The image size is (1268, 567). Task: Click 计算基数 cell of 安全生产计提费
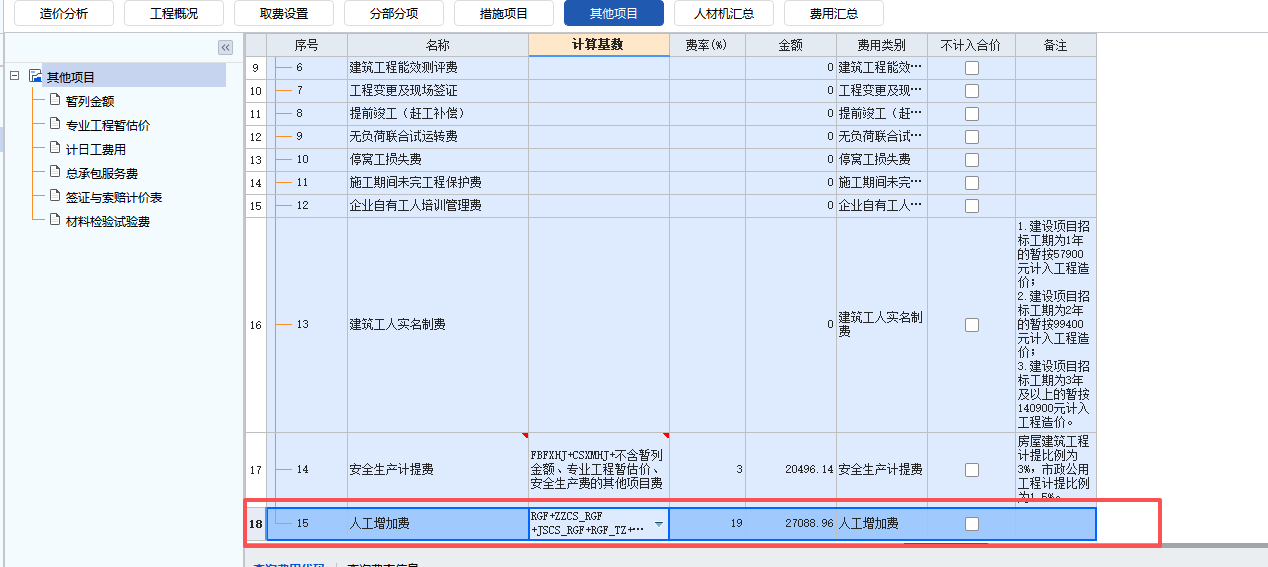click(599, 469)
